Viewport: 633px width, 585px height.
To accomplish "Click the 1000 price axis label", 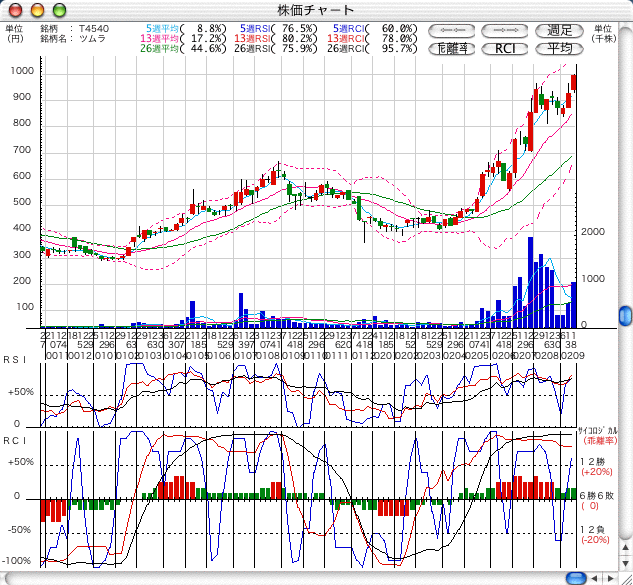I will point(22,71).
